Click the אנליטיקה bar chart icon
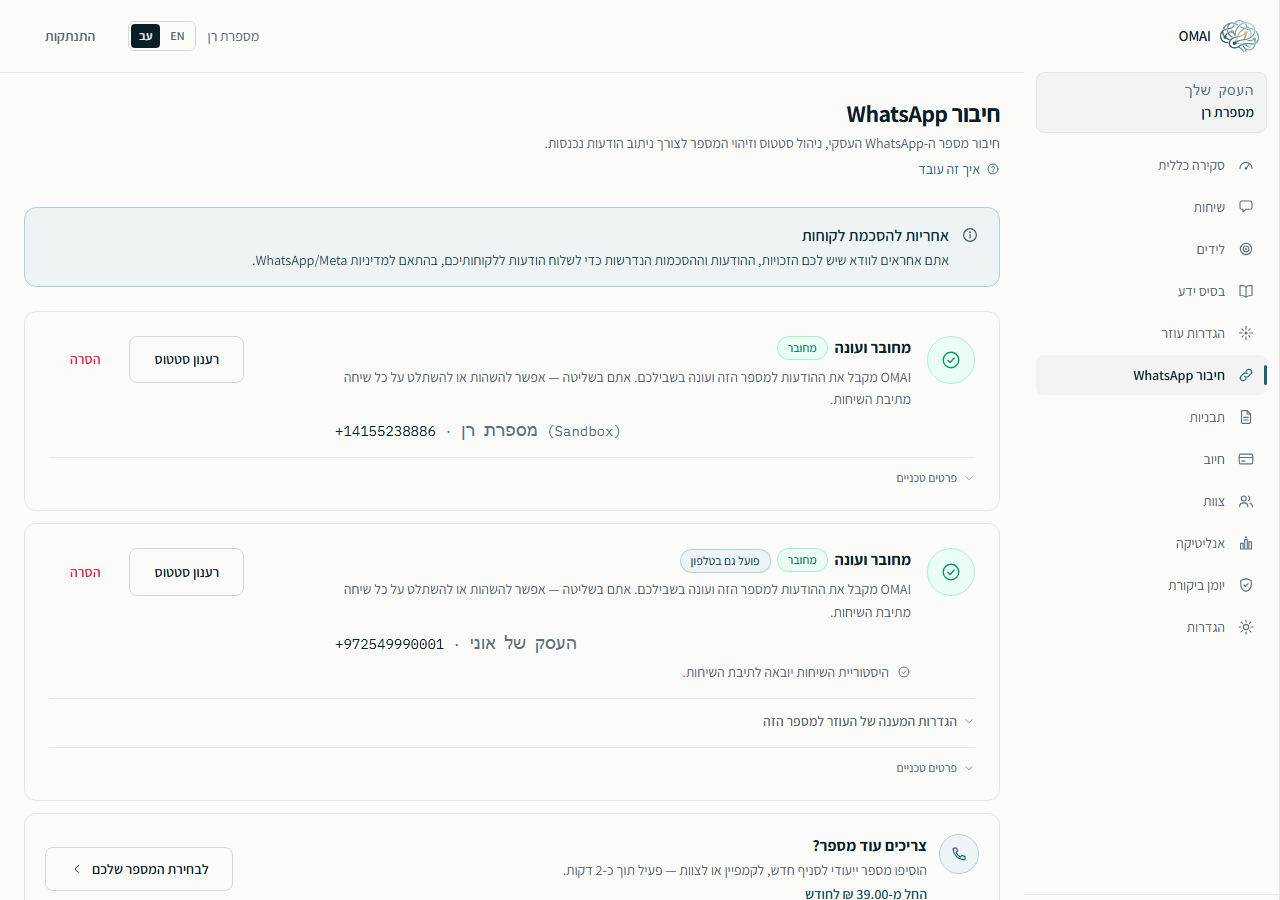The width and height of the screenshot is (1280, 900). (1245, 543)
